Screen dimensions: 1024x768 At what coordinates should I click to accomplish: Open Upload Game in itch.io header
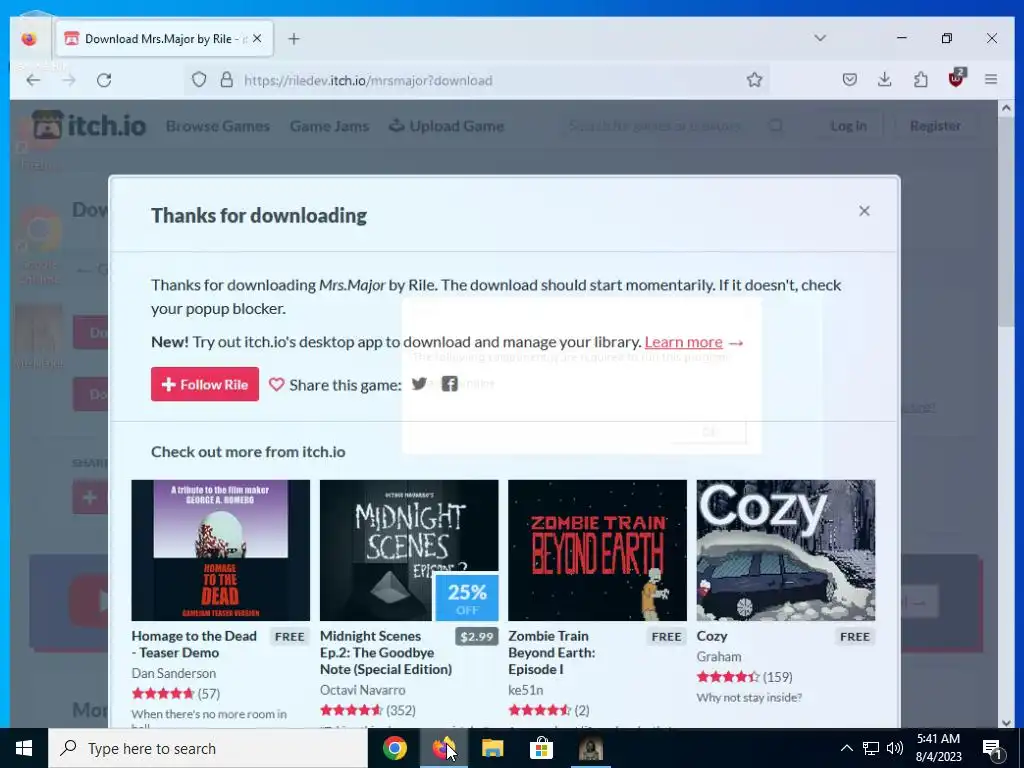446,126
